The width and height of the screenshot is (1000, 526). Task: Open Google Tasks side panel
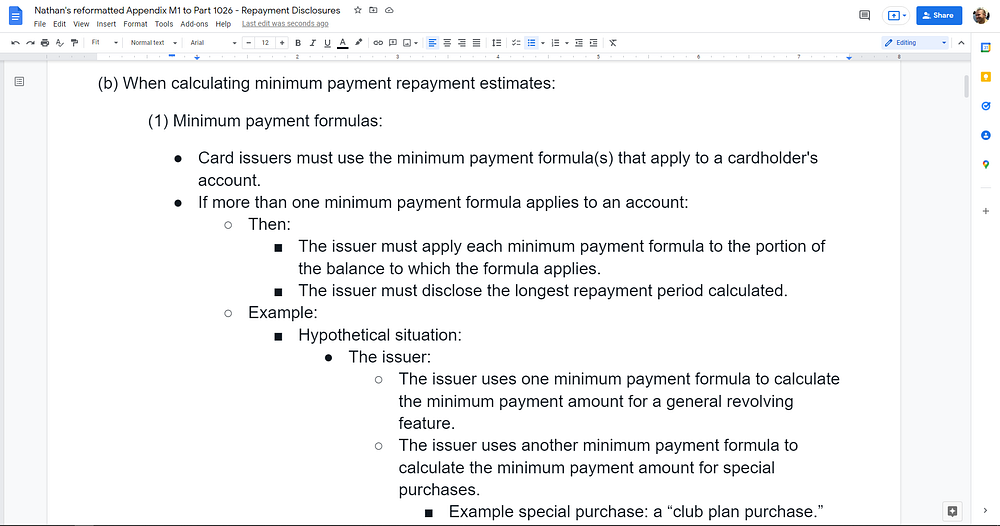click(x=985, y=106)
